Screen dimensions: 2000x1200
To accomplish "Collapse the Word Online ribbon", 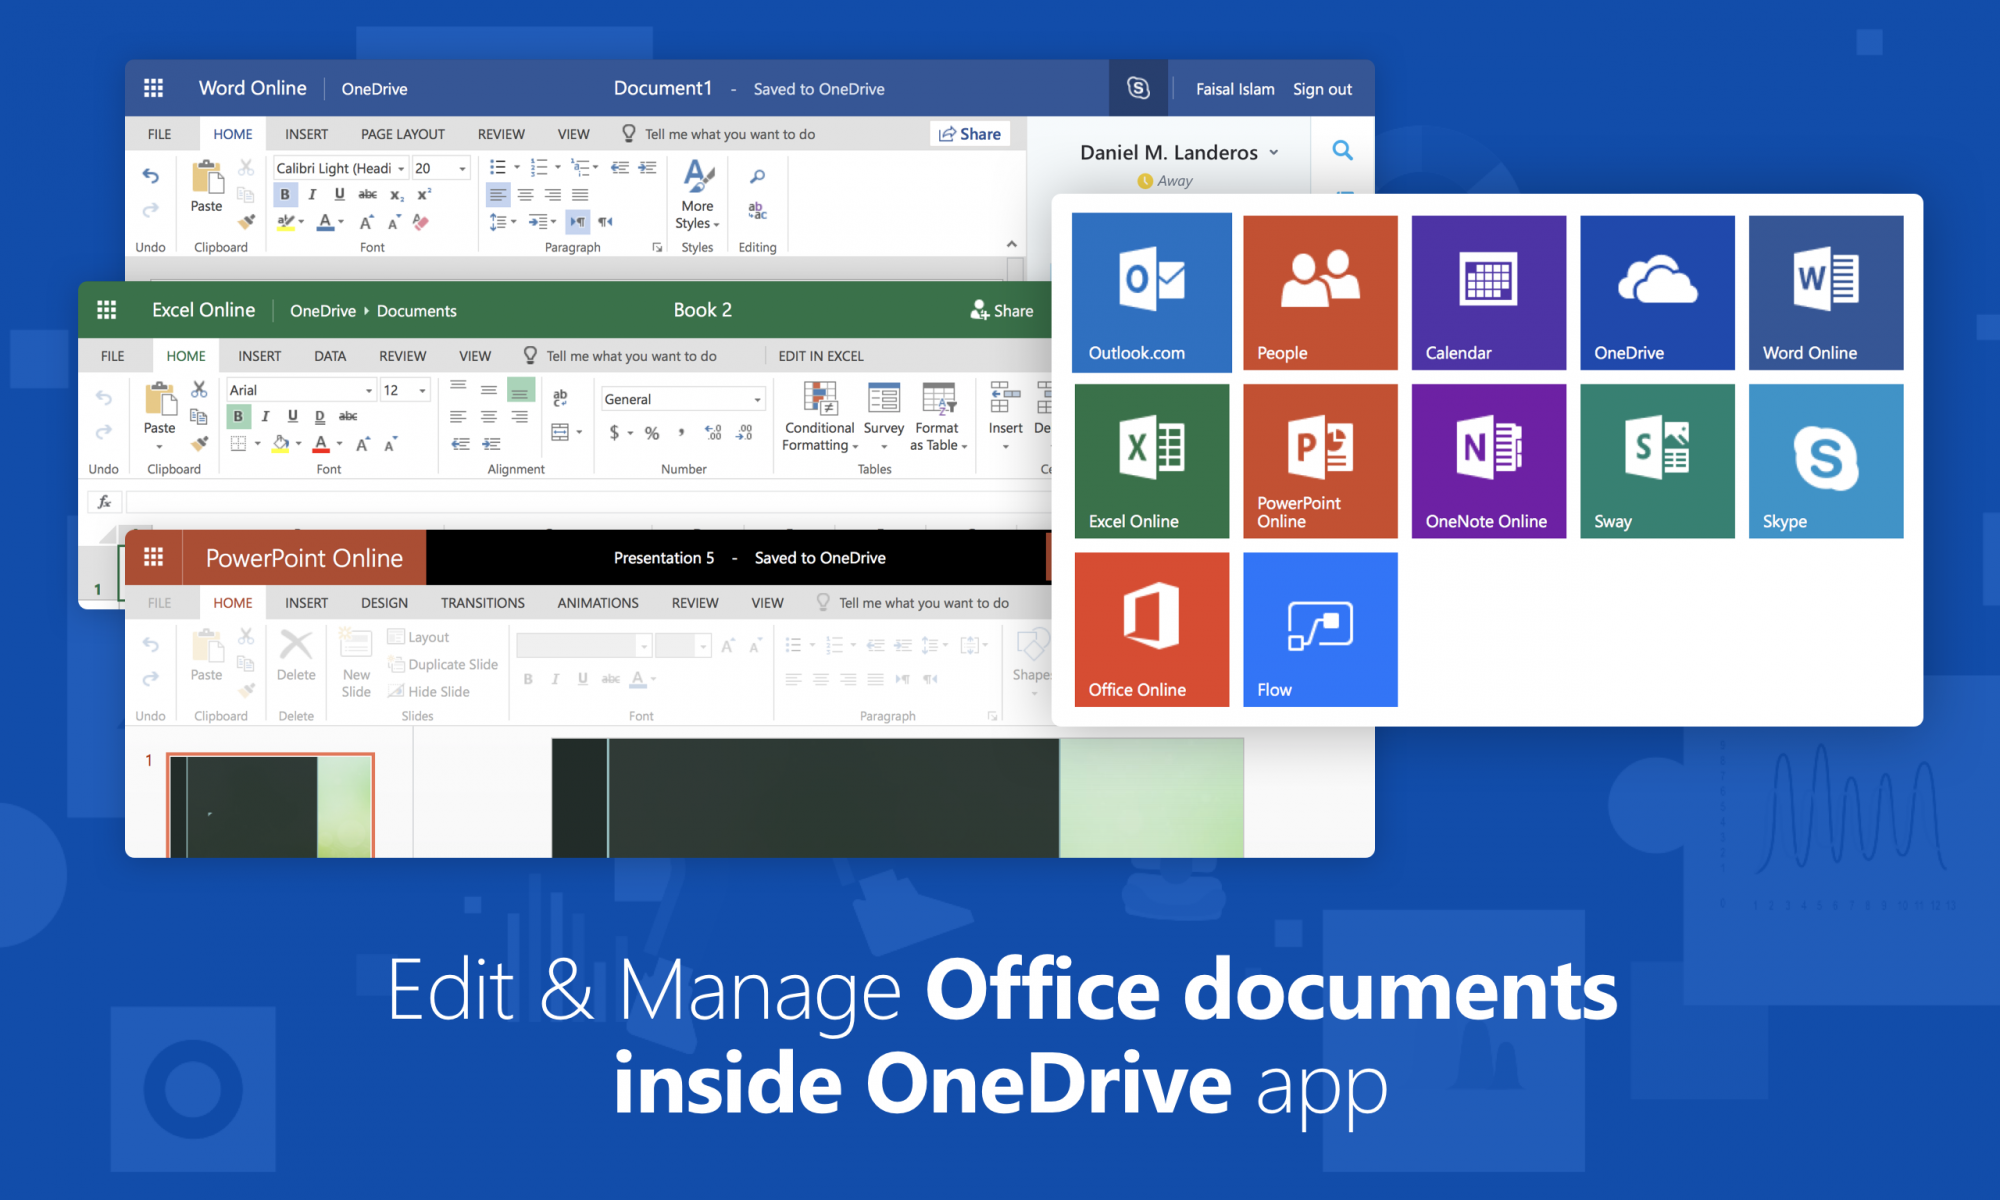I will pos(1011,244).
